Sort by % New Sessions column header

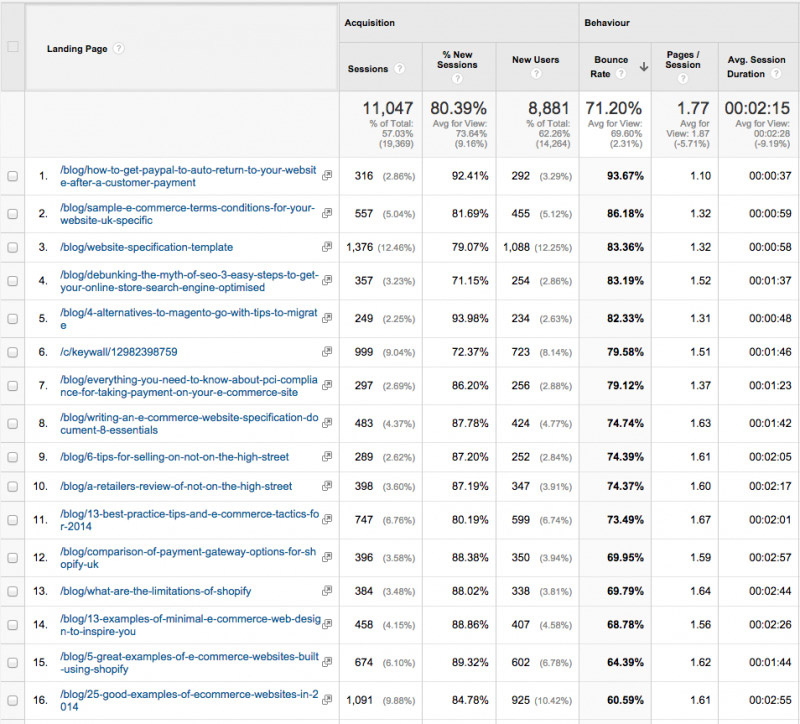457,60
